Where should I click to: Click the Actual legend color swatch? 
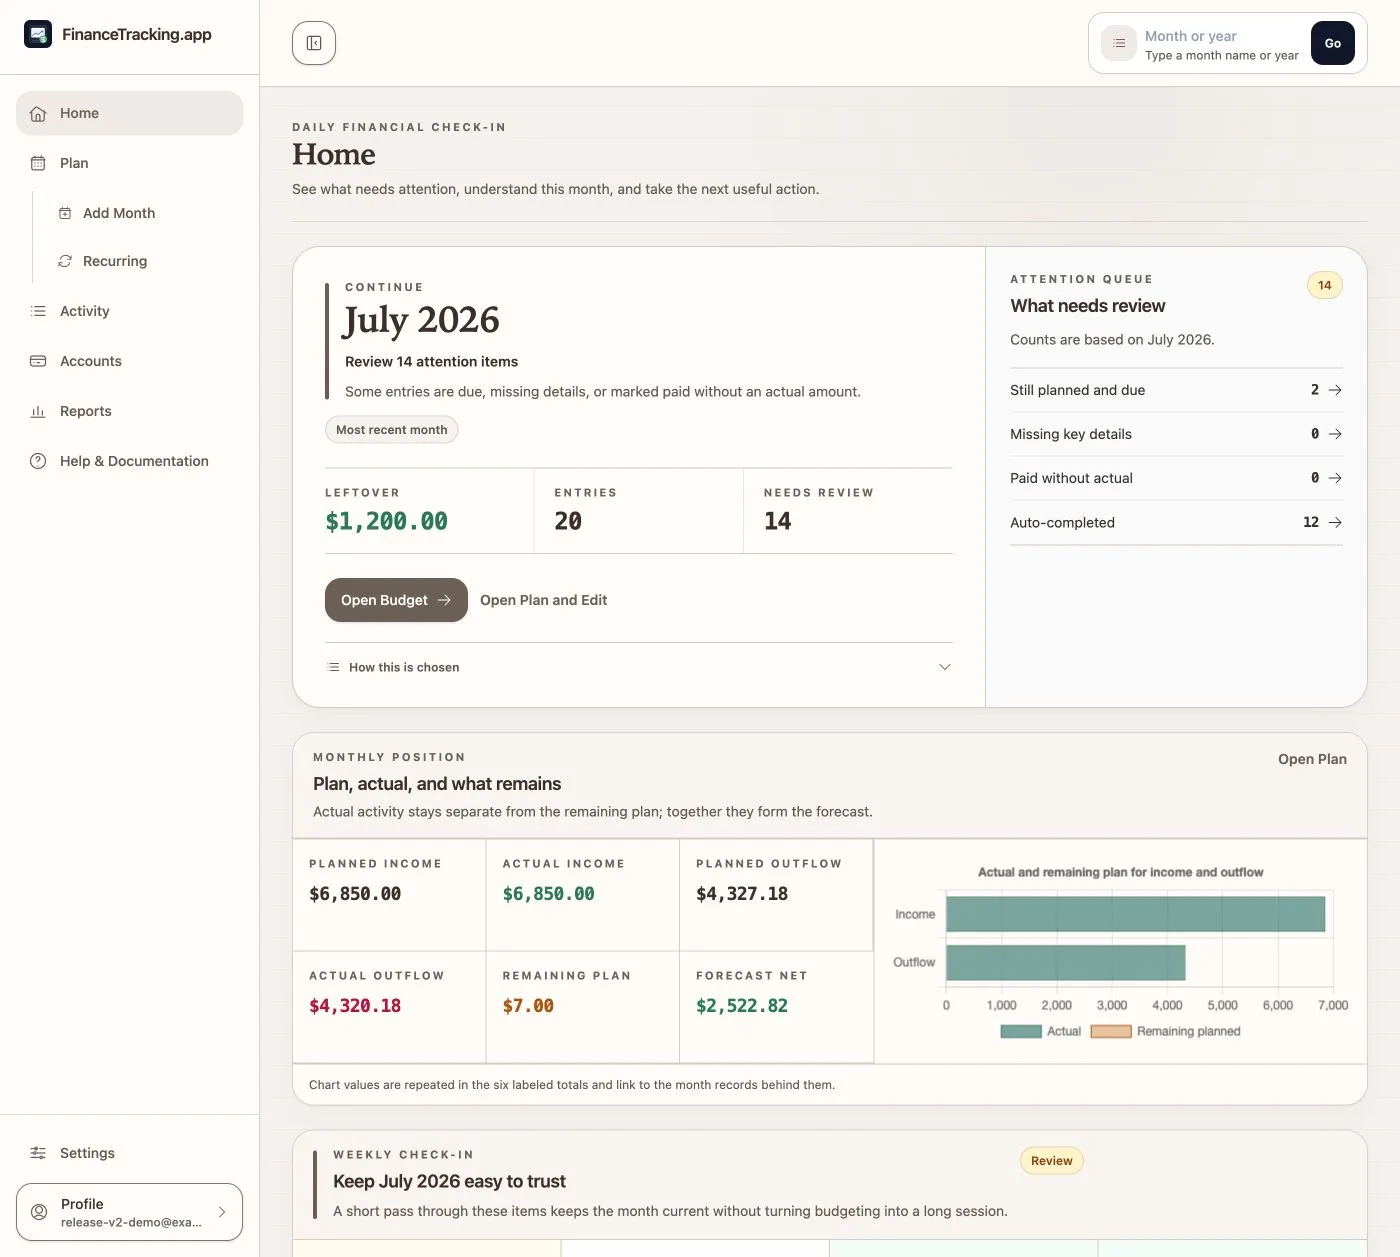(x=1021, y=1031)
